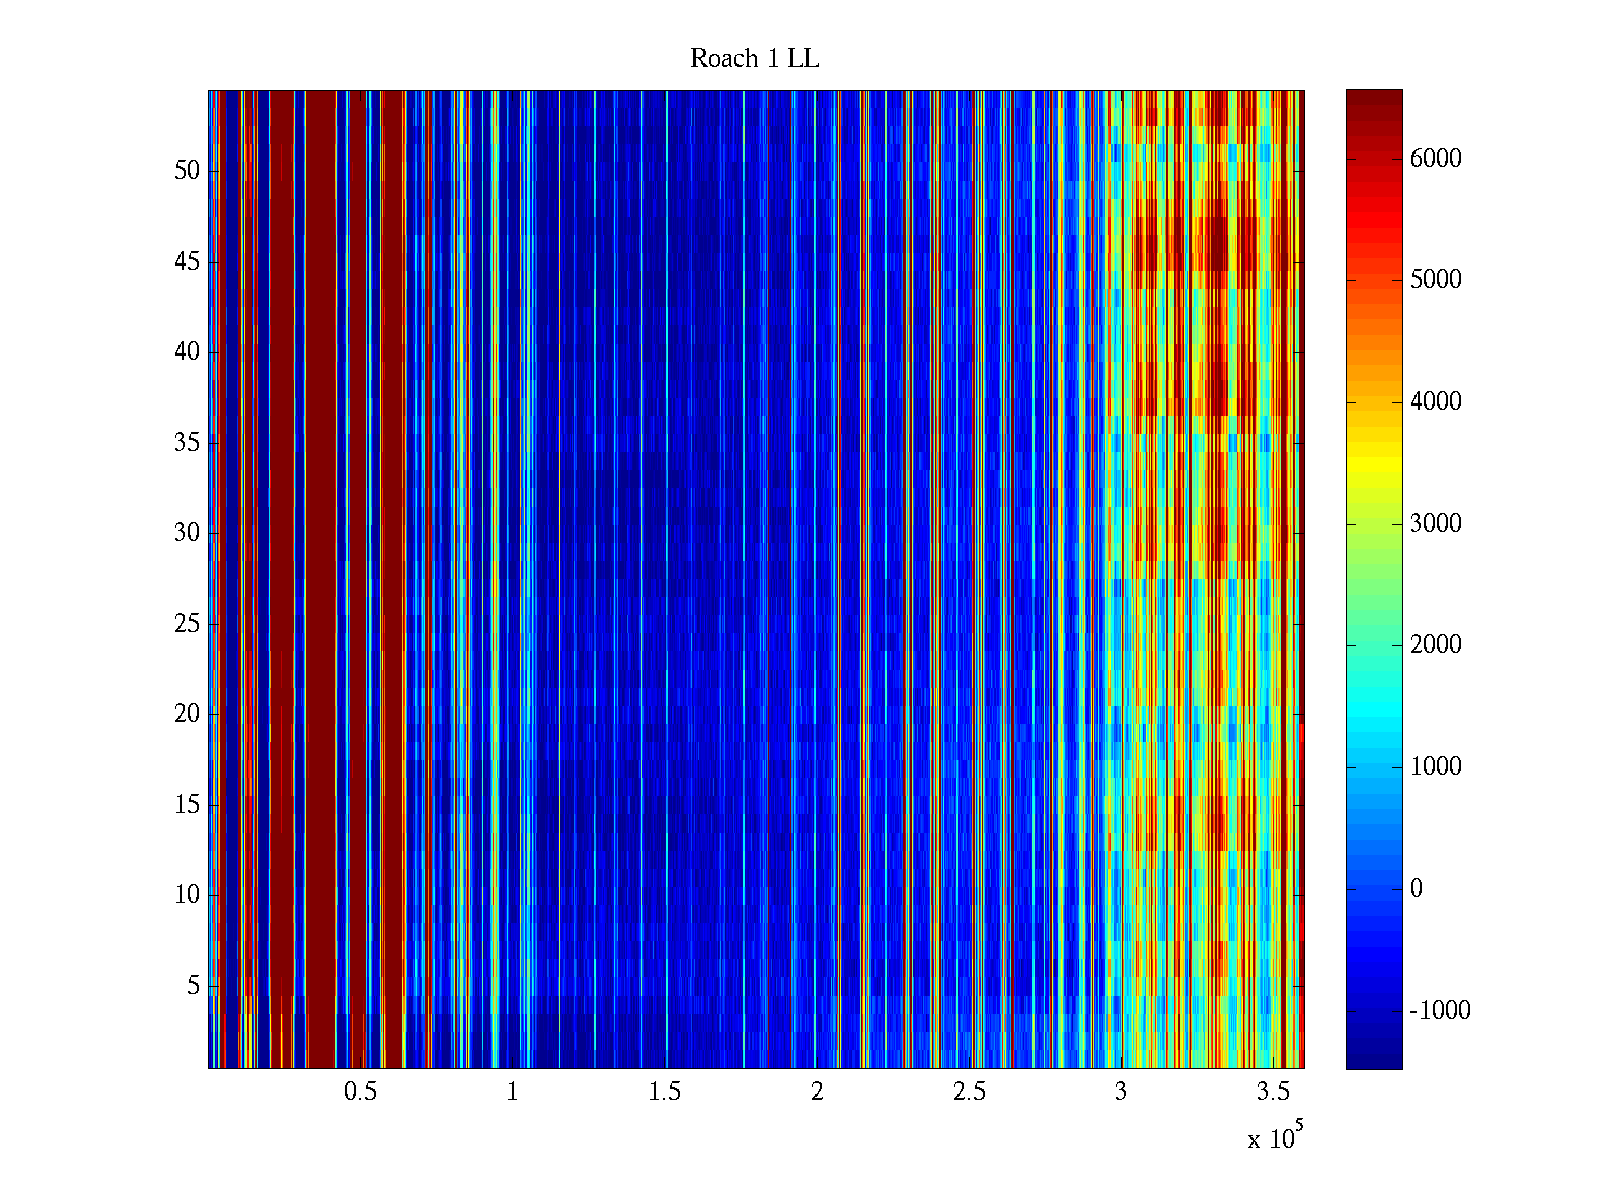
Task: Click the colorbar label 3000
Action: (x=1435, y=524)
